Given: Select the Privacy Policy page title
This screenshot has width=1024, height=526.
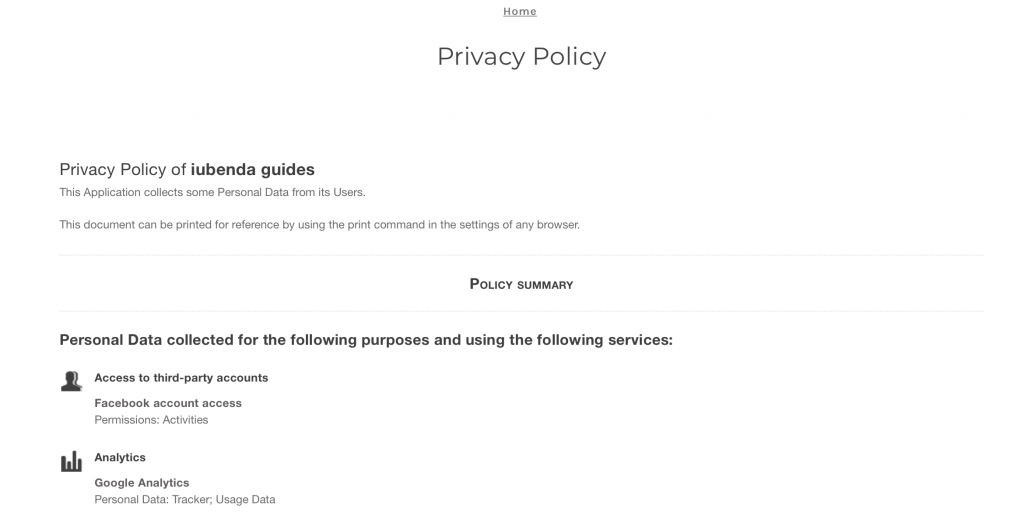Looking at the screenshot, I should coord(521,57).
